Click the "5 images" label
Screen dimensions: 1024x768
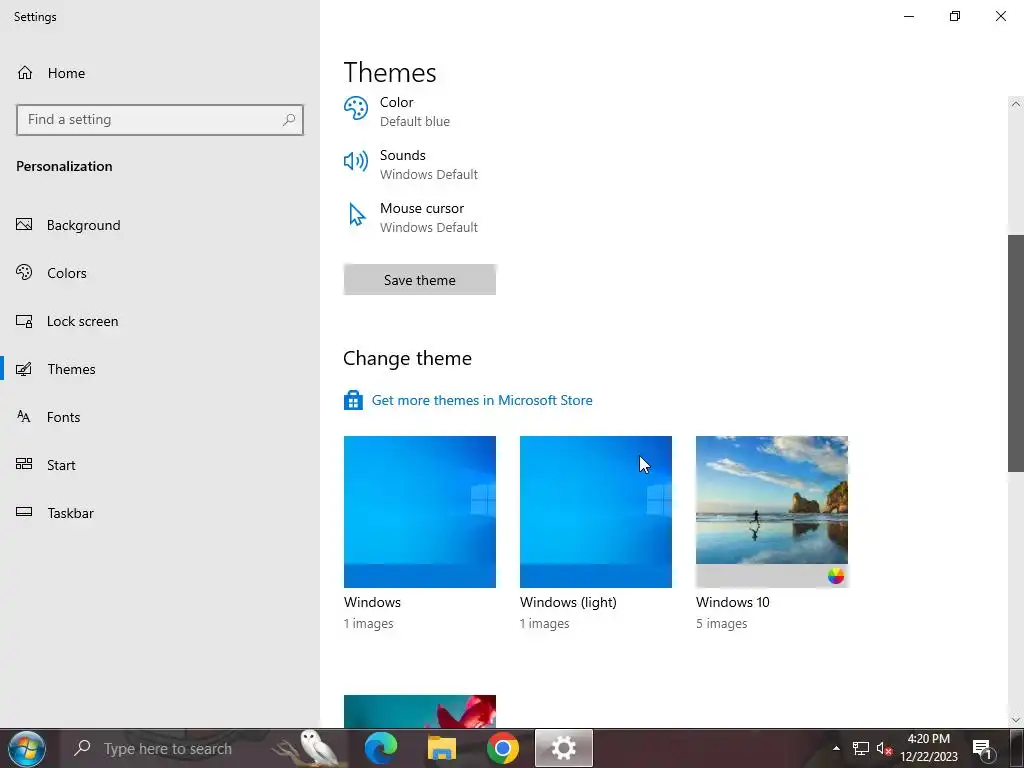tap(722, 623)
